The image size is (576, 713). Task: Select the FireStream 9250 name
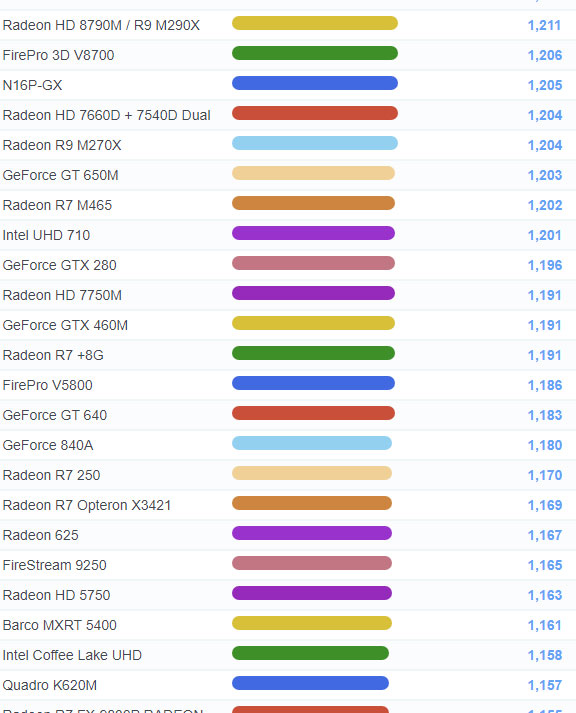[55, 565]
